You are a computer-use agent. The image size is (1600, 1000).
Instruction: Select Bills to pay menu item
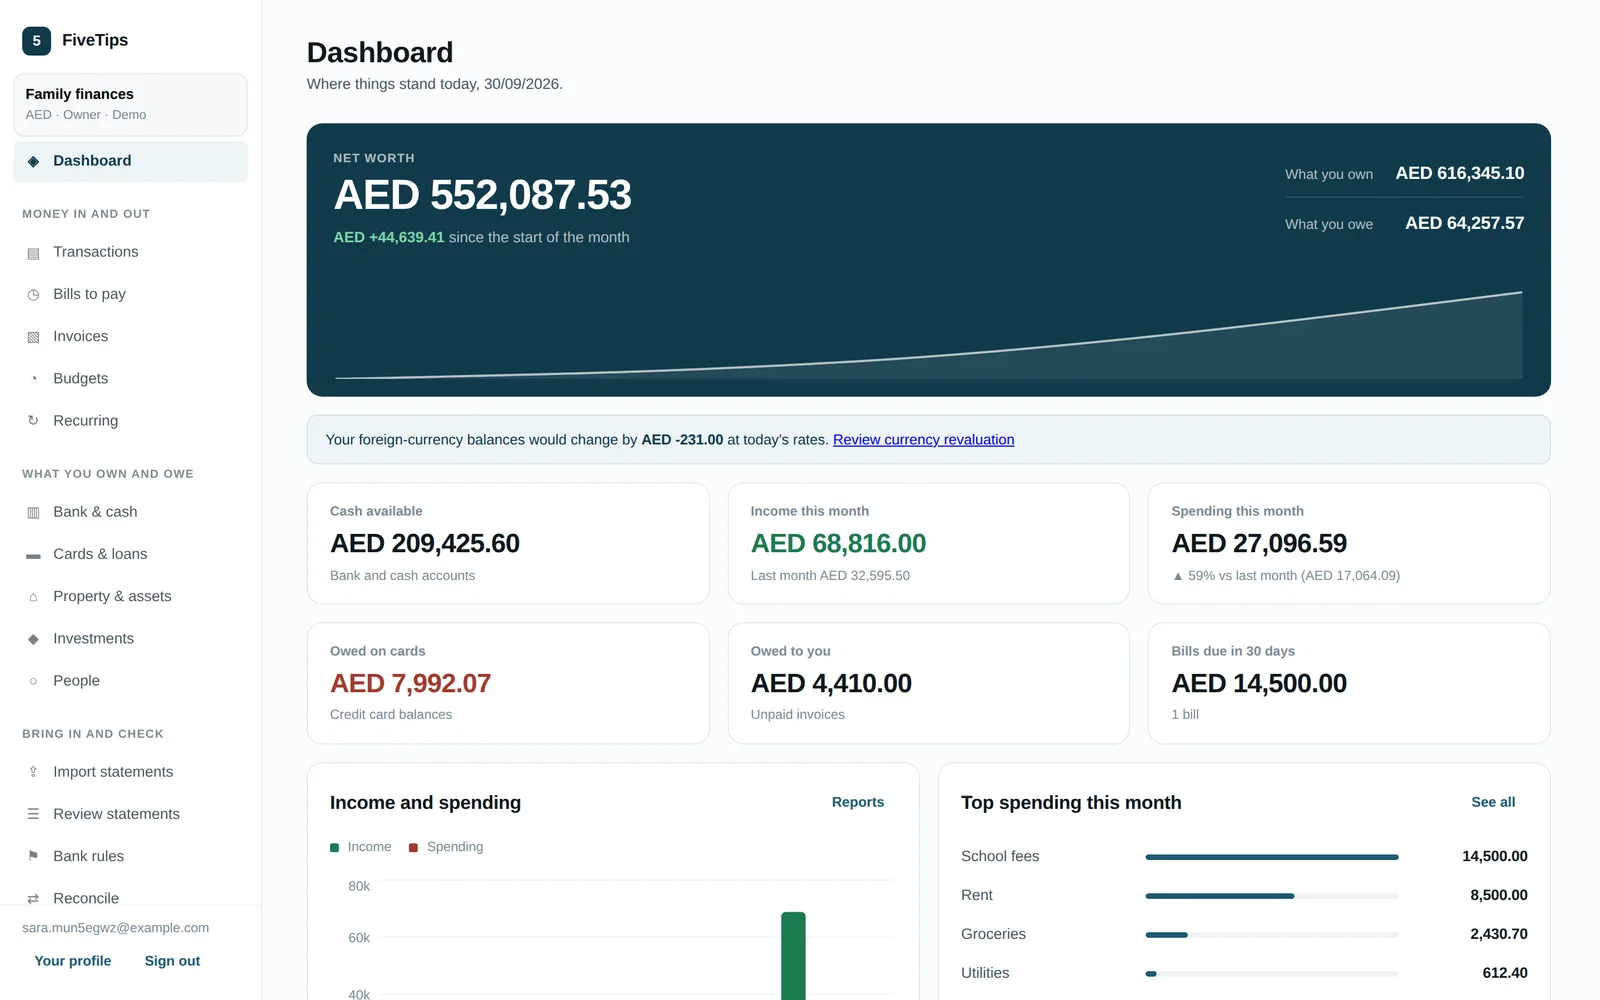tap(130, 294)
